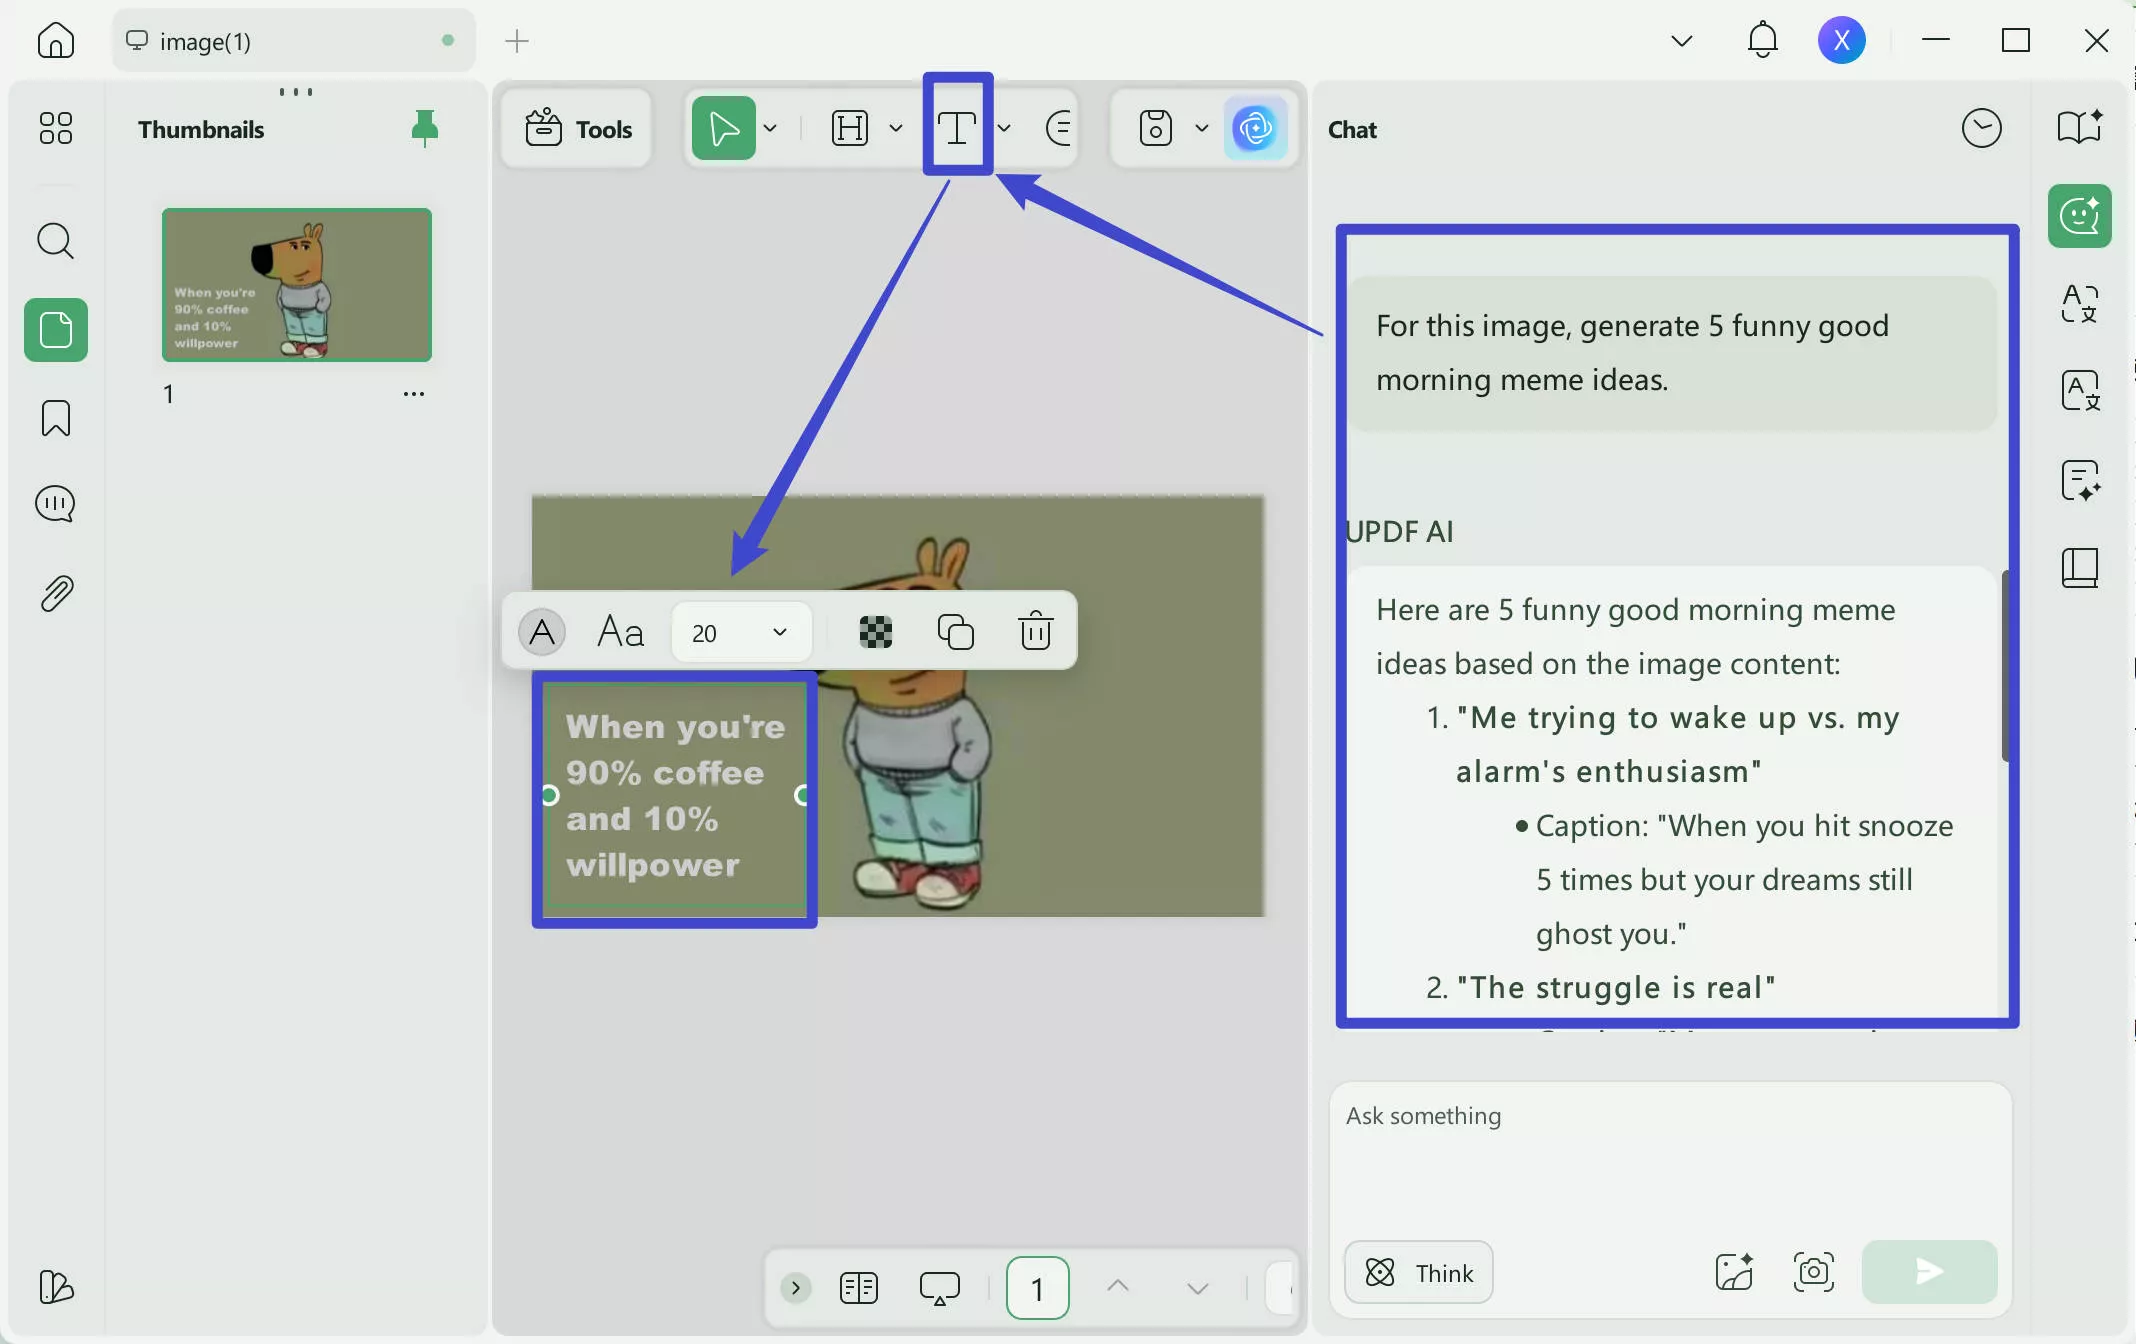Open the Text tool's dropdown chevron
Screen dimensions: 2136x1344
pos(1004,128)
